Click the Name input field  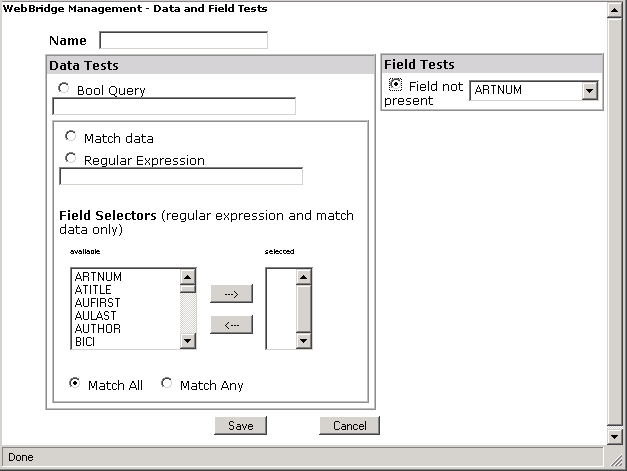coord(184,40)
